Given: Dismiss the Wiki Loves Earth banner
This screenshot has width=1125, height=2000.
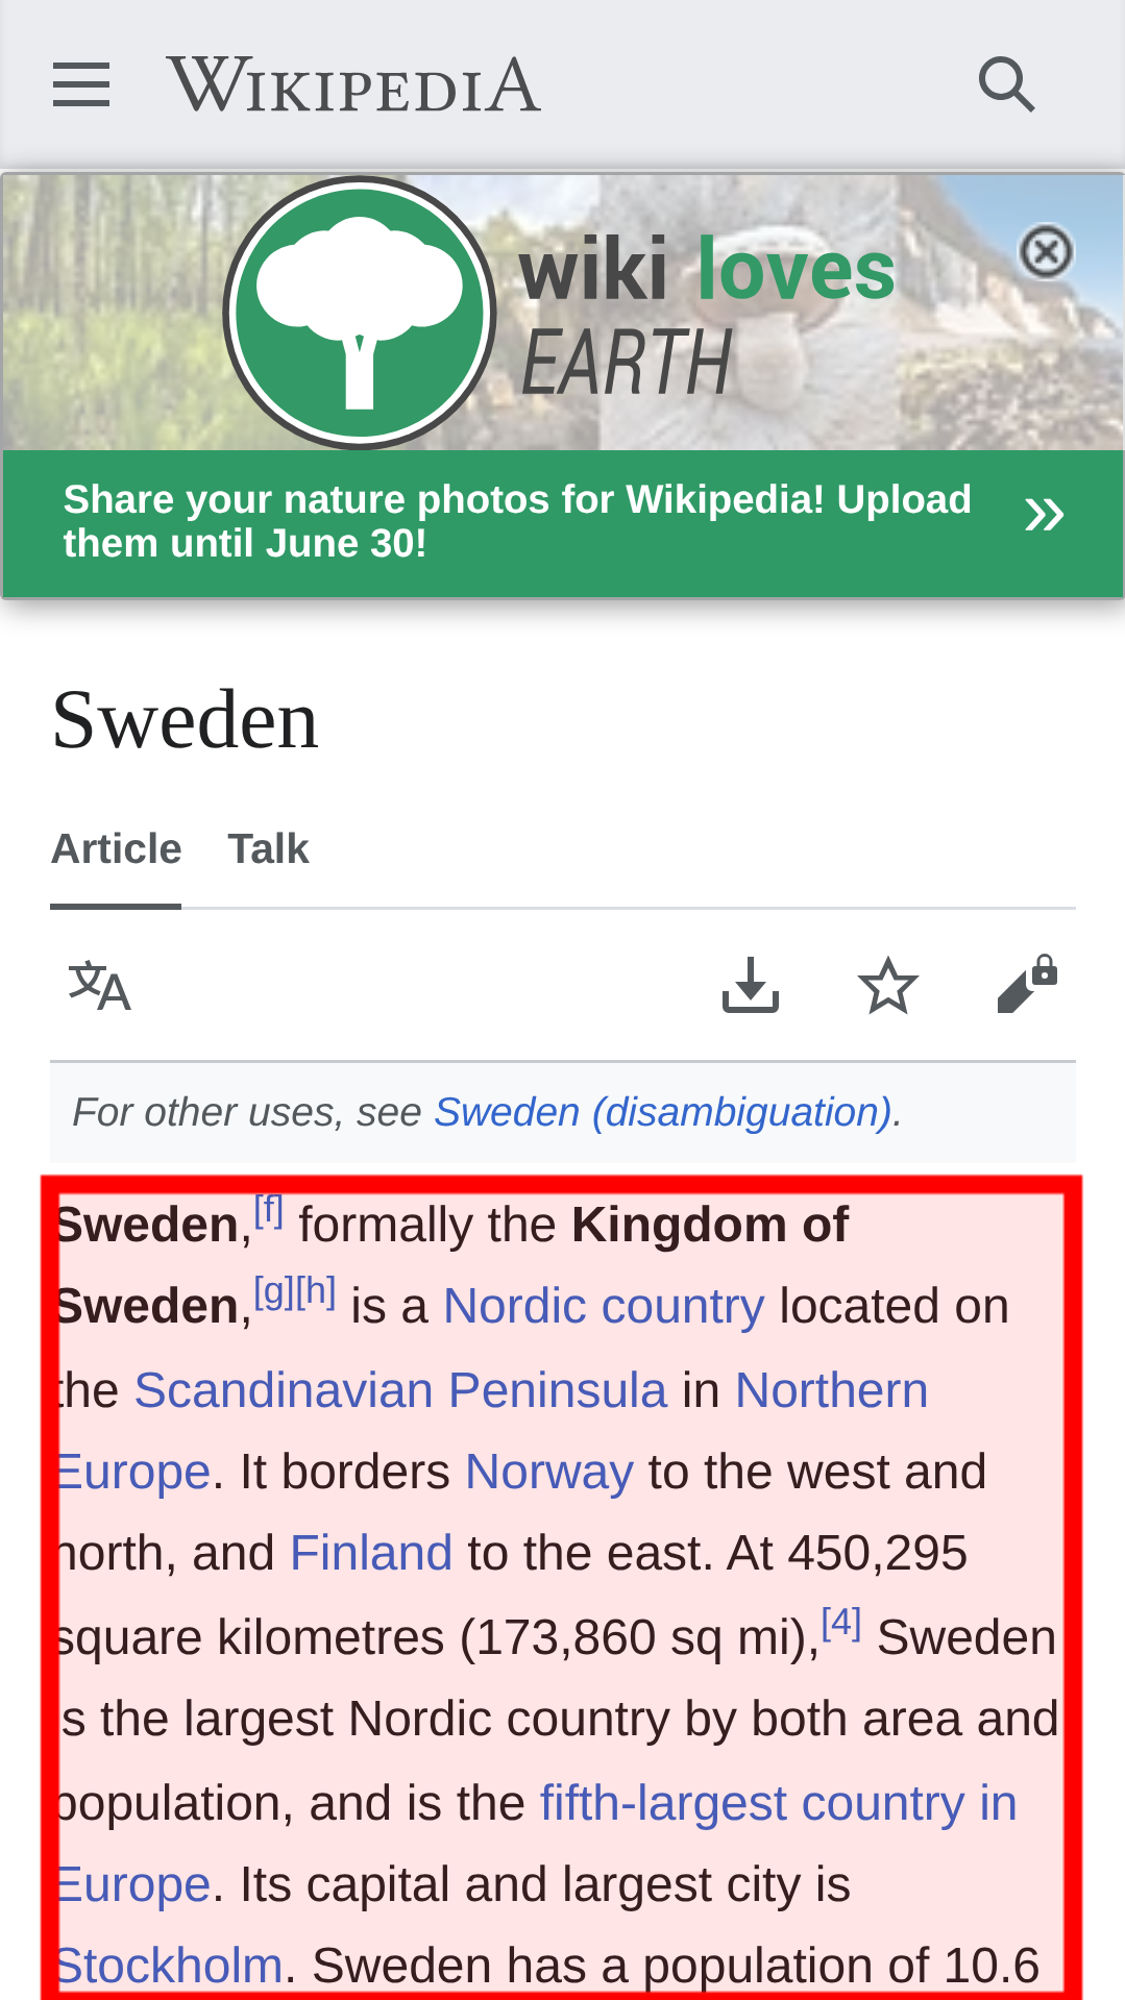Looking at the screenshot, I should (1046, 251).
